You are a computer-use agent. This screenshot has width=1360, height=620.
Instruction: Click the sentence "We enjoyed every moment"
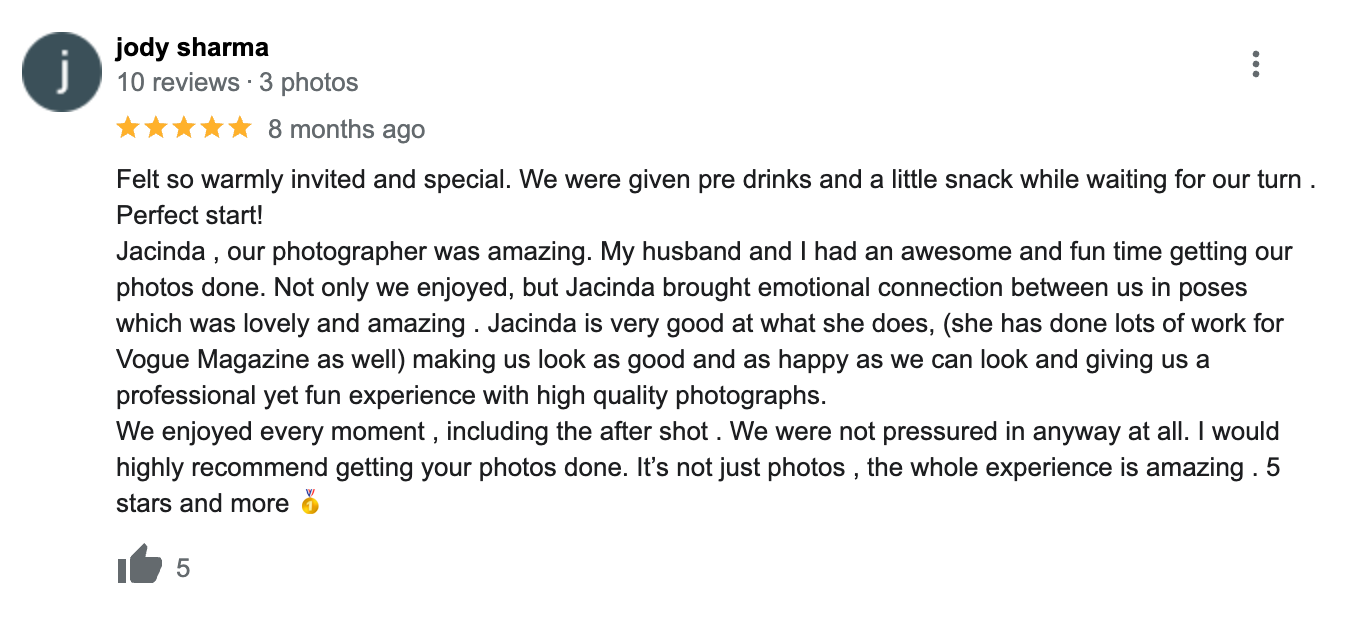pyautogui.click(x=274, y=432)
